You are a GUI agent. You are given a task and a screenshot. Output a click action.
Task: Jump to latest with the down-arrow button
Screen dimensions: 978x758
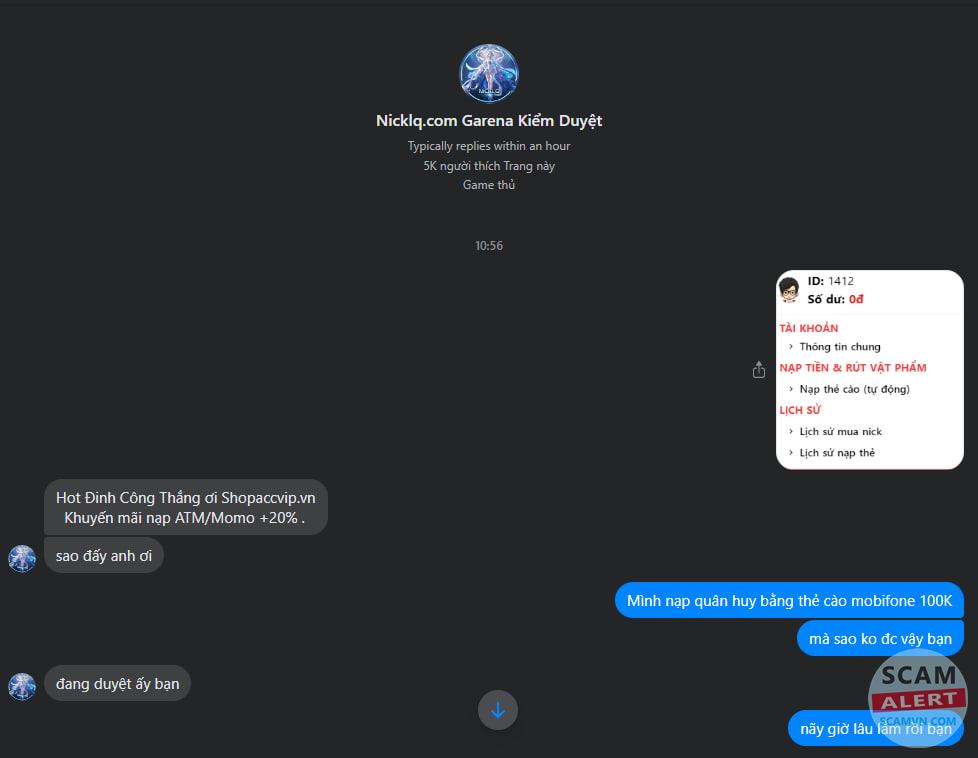point(498,710)
